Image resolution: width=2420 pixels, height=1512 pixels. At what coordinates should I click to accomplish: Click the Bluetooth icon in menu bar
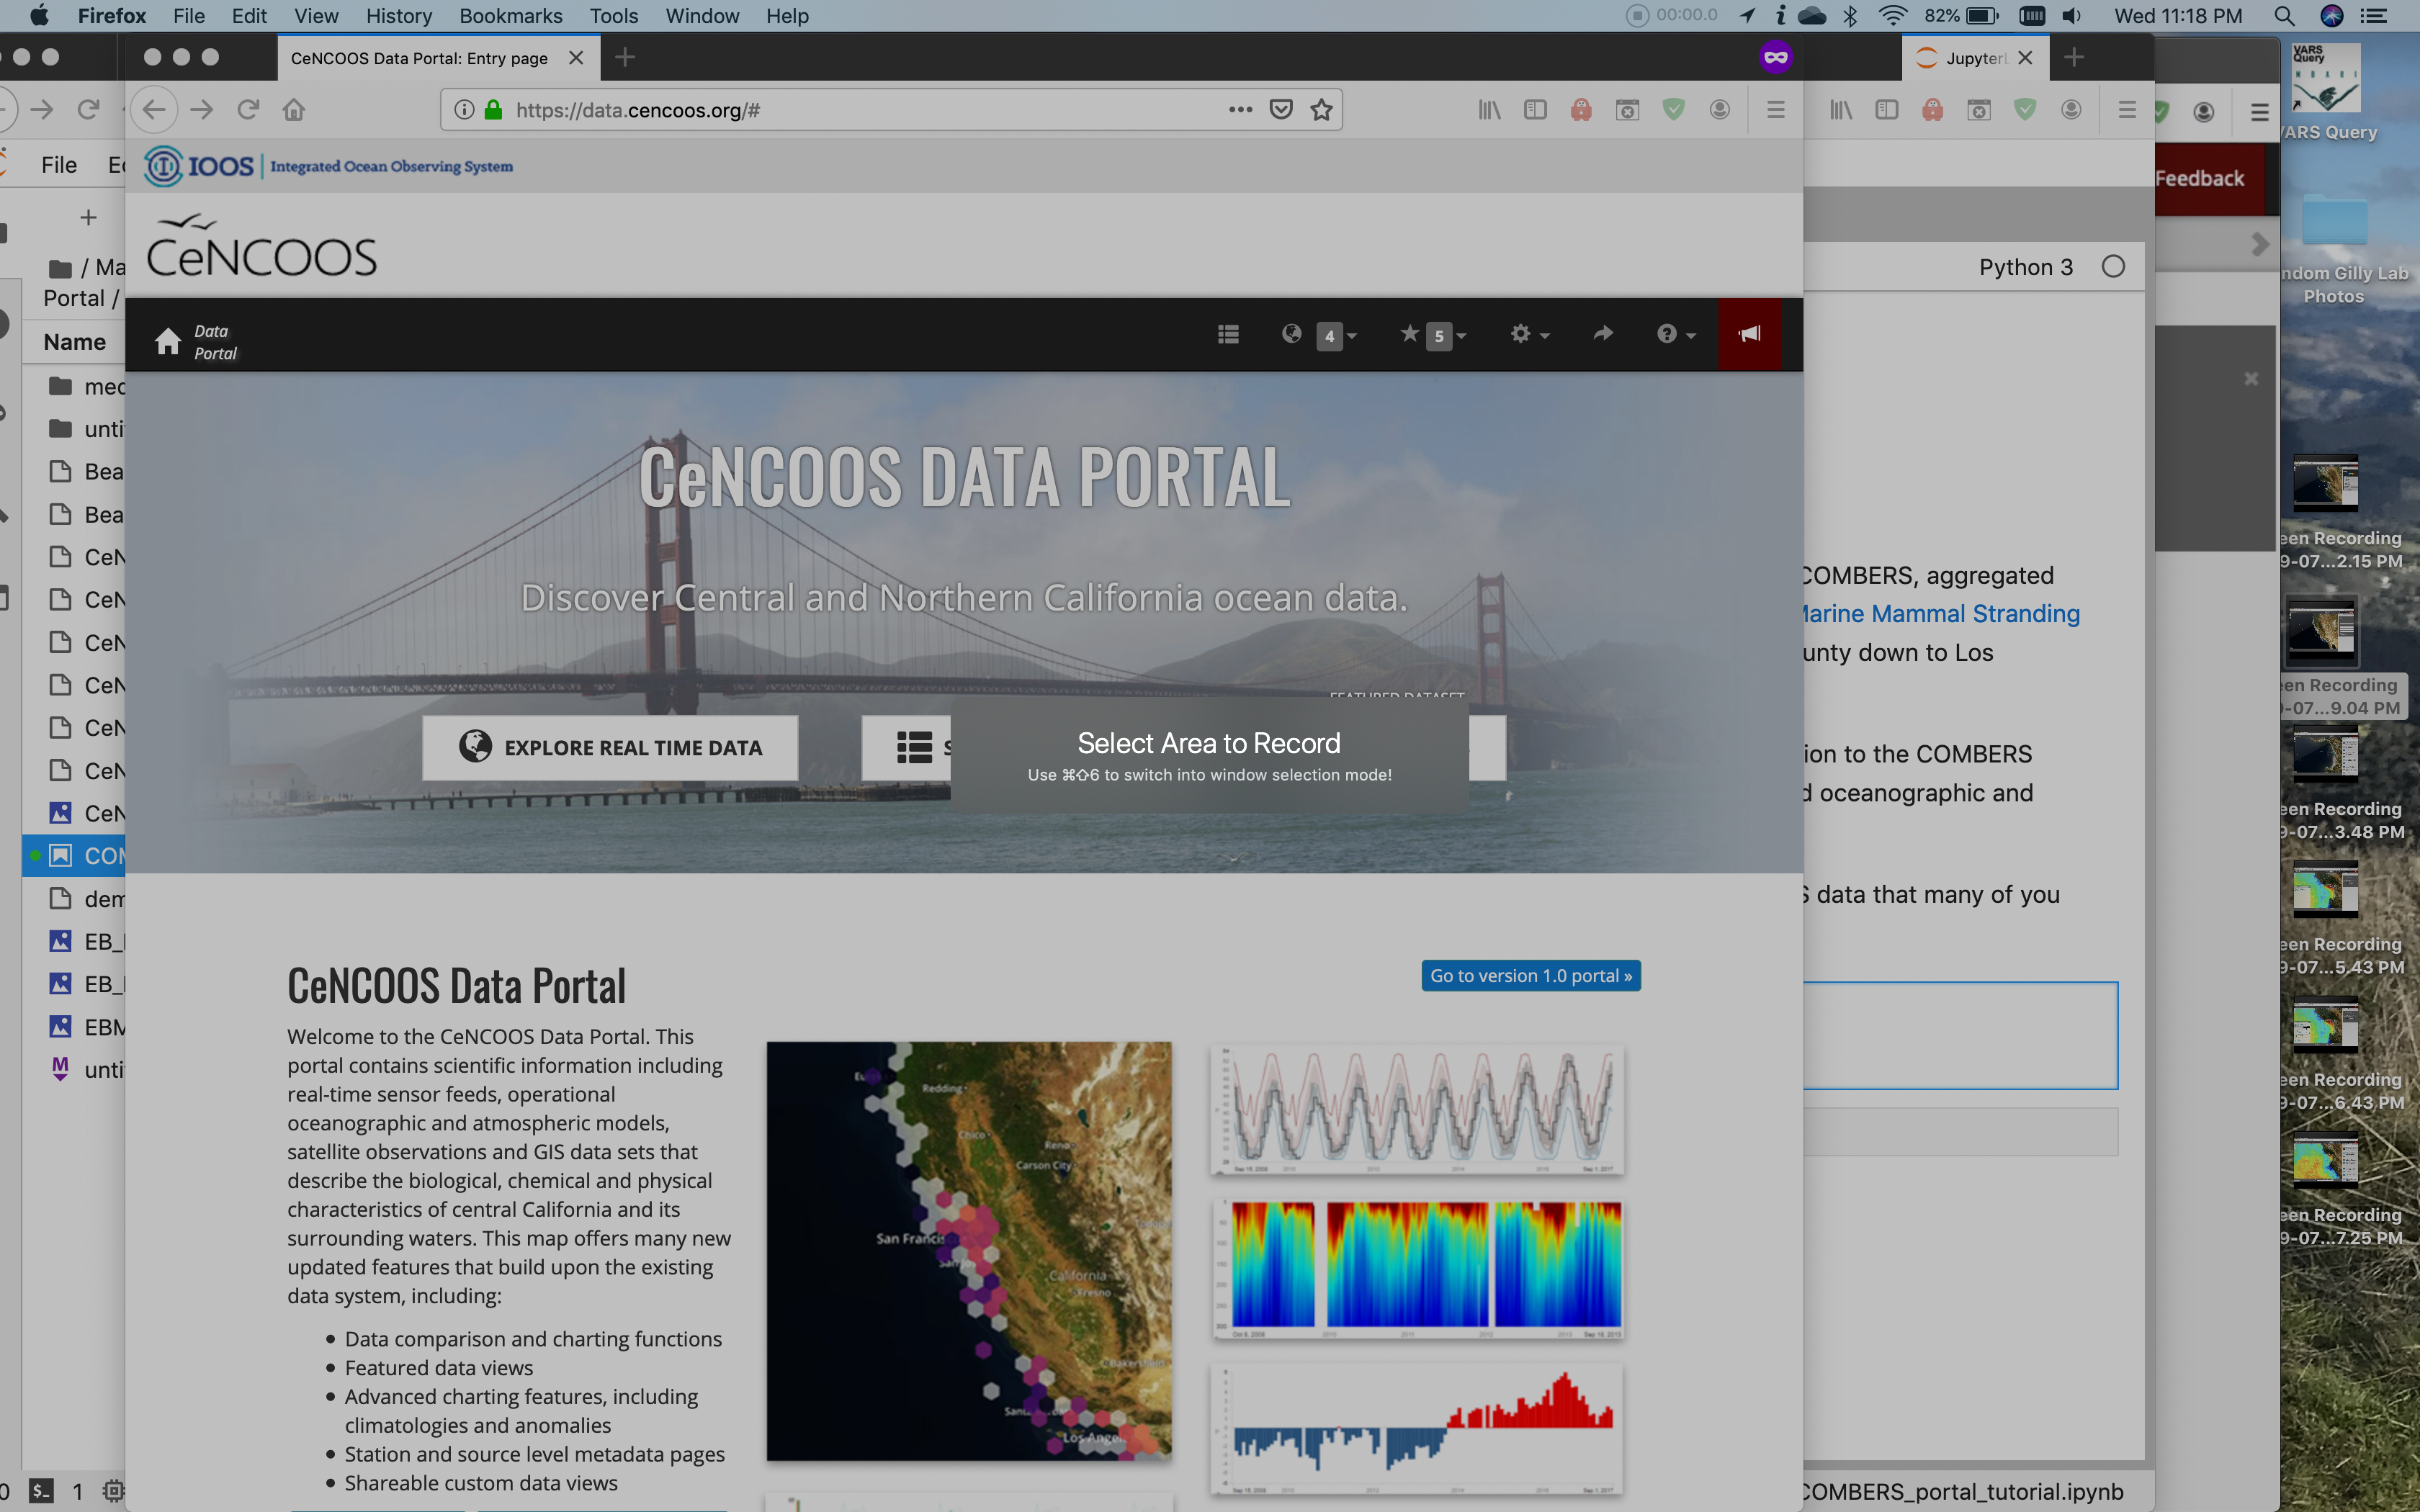[x=1850, y=15]
